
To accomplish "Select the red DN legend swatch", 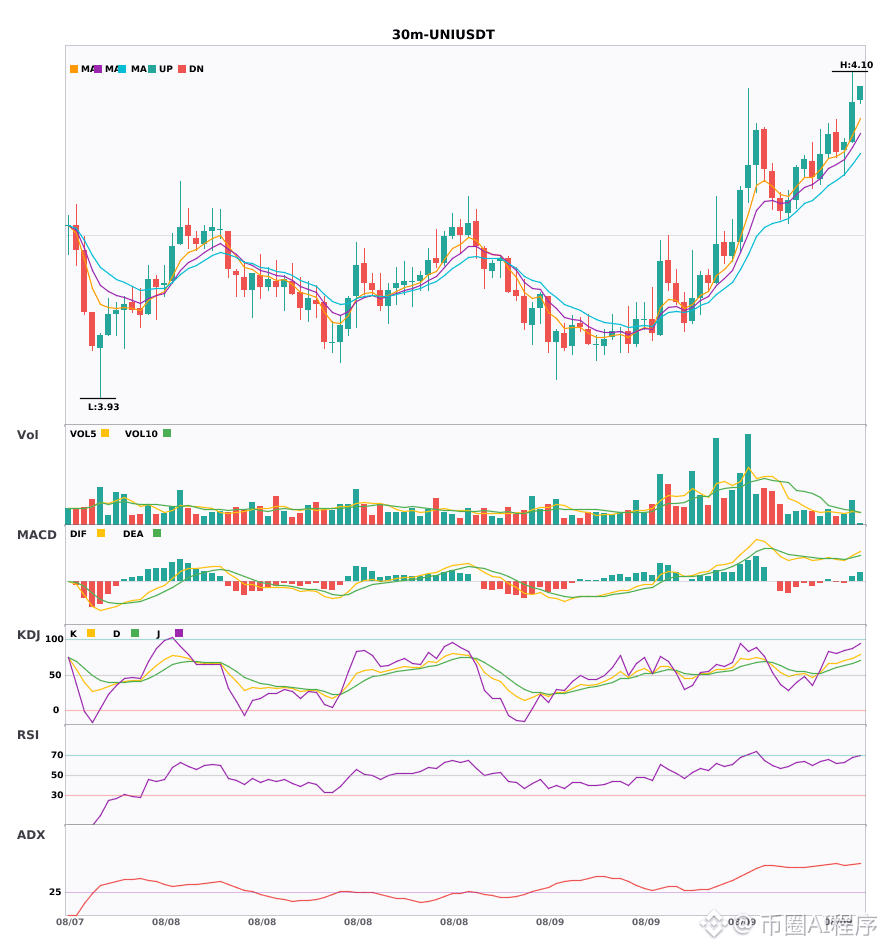I will tap(182, 69).
